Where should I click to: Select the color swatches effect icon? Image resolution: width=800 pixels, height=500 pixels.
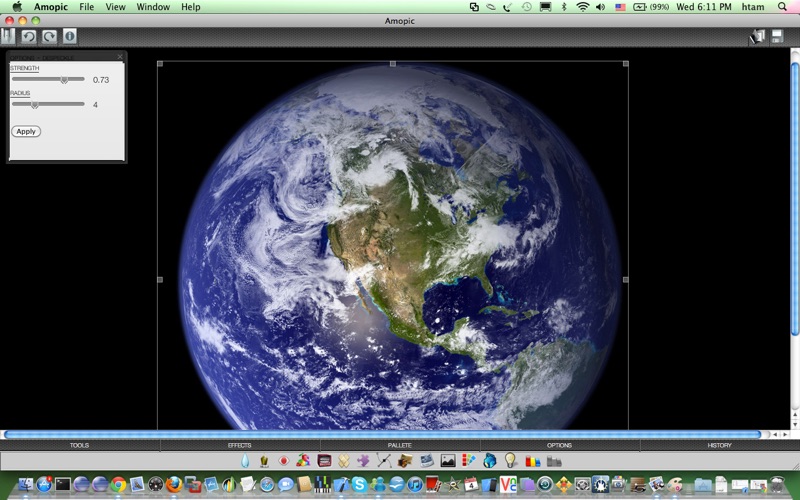pyautogui.click(x=468, y=461)
